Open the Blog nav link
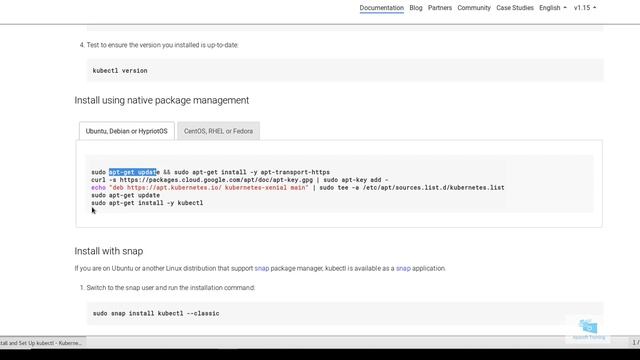This screenshot has height=360, width=640. [416, 8]
